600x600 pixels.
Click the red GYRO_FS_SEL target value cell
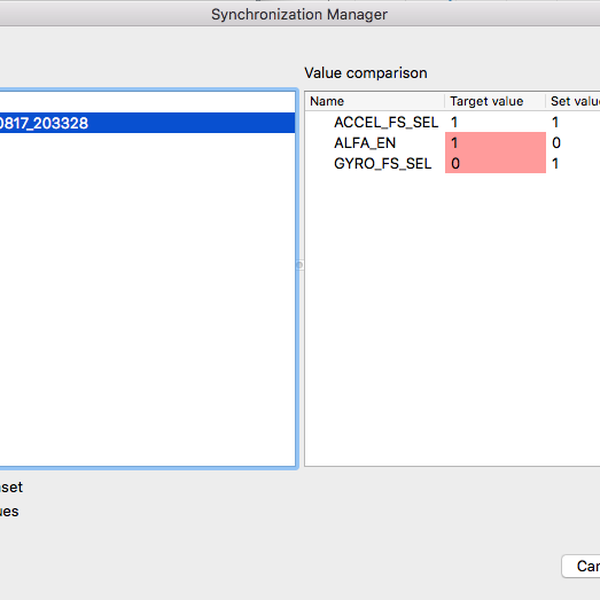494,163
